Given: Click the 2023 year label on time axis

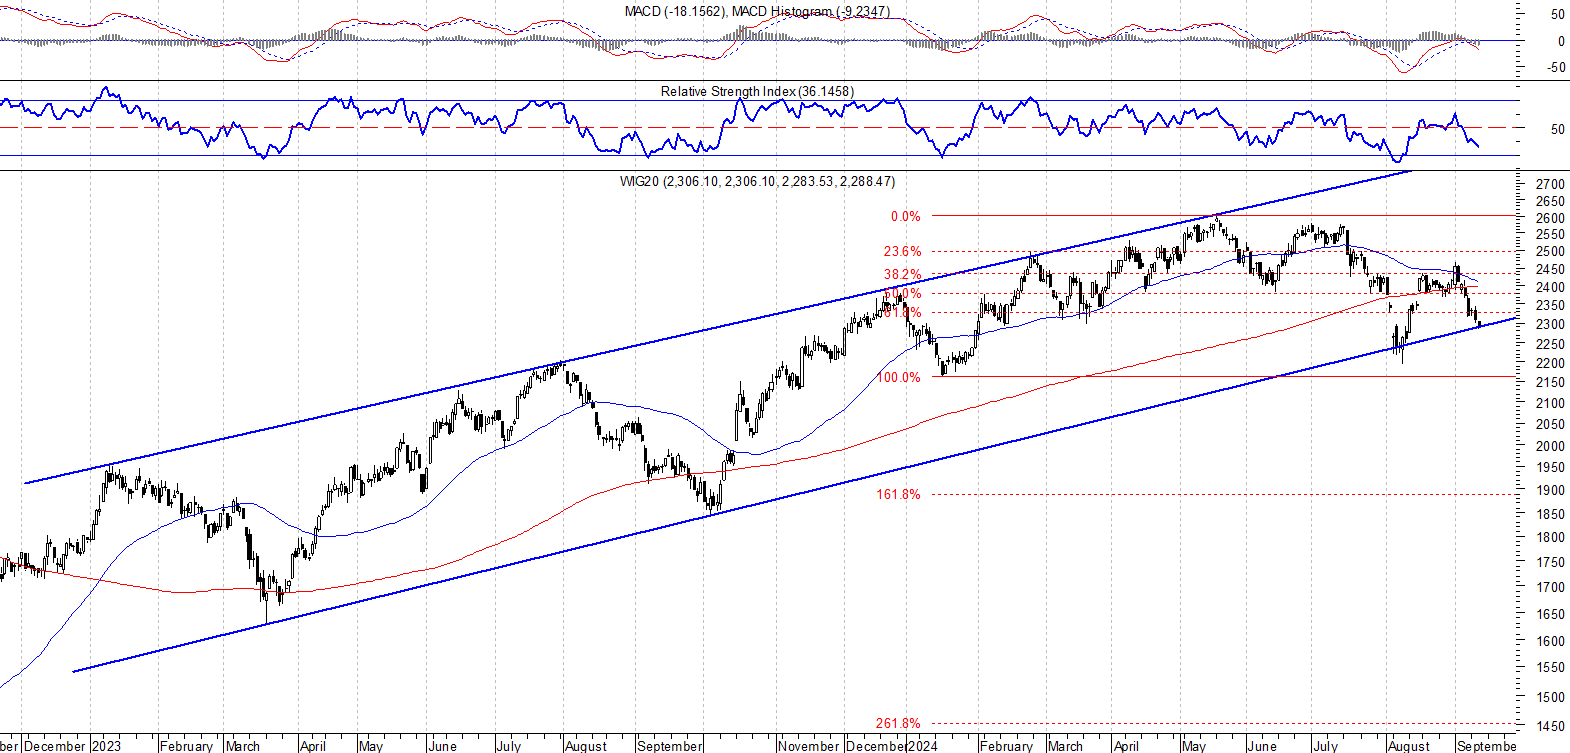Looking at the screenshot, I should (x=106, y=746).
